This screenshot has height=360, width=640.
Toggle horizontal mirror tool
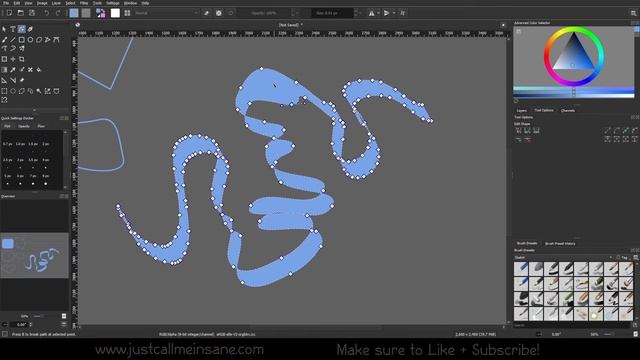coord(371,13)
